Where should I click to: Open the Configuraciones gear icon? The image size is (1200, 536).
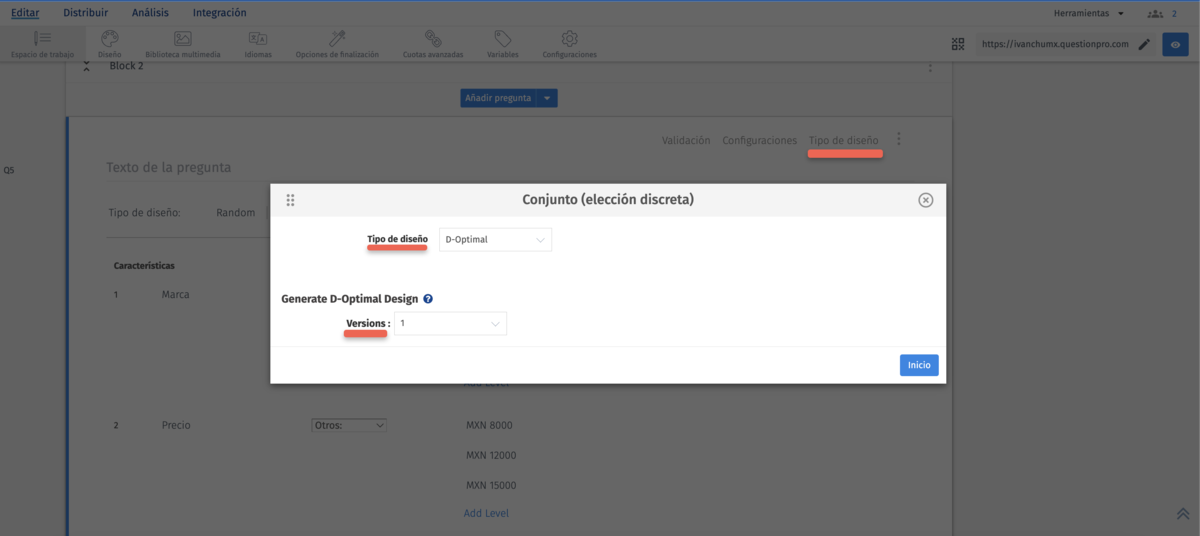coord(569,38)
